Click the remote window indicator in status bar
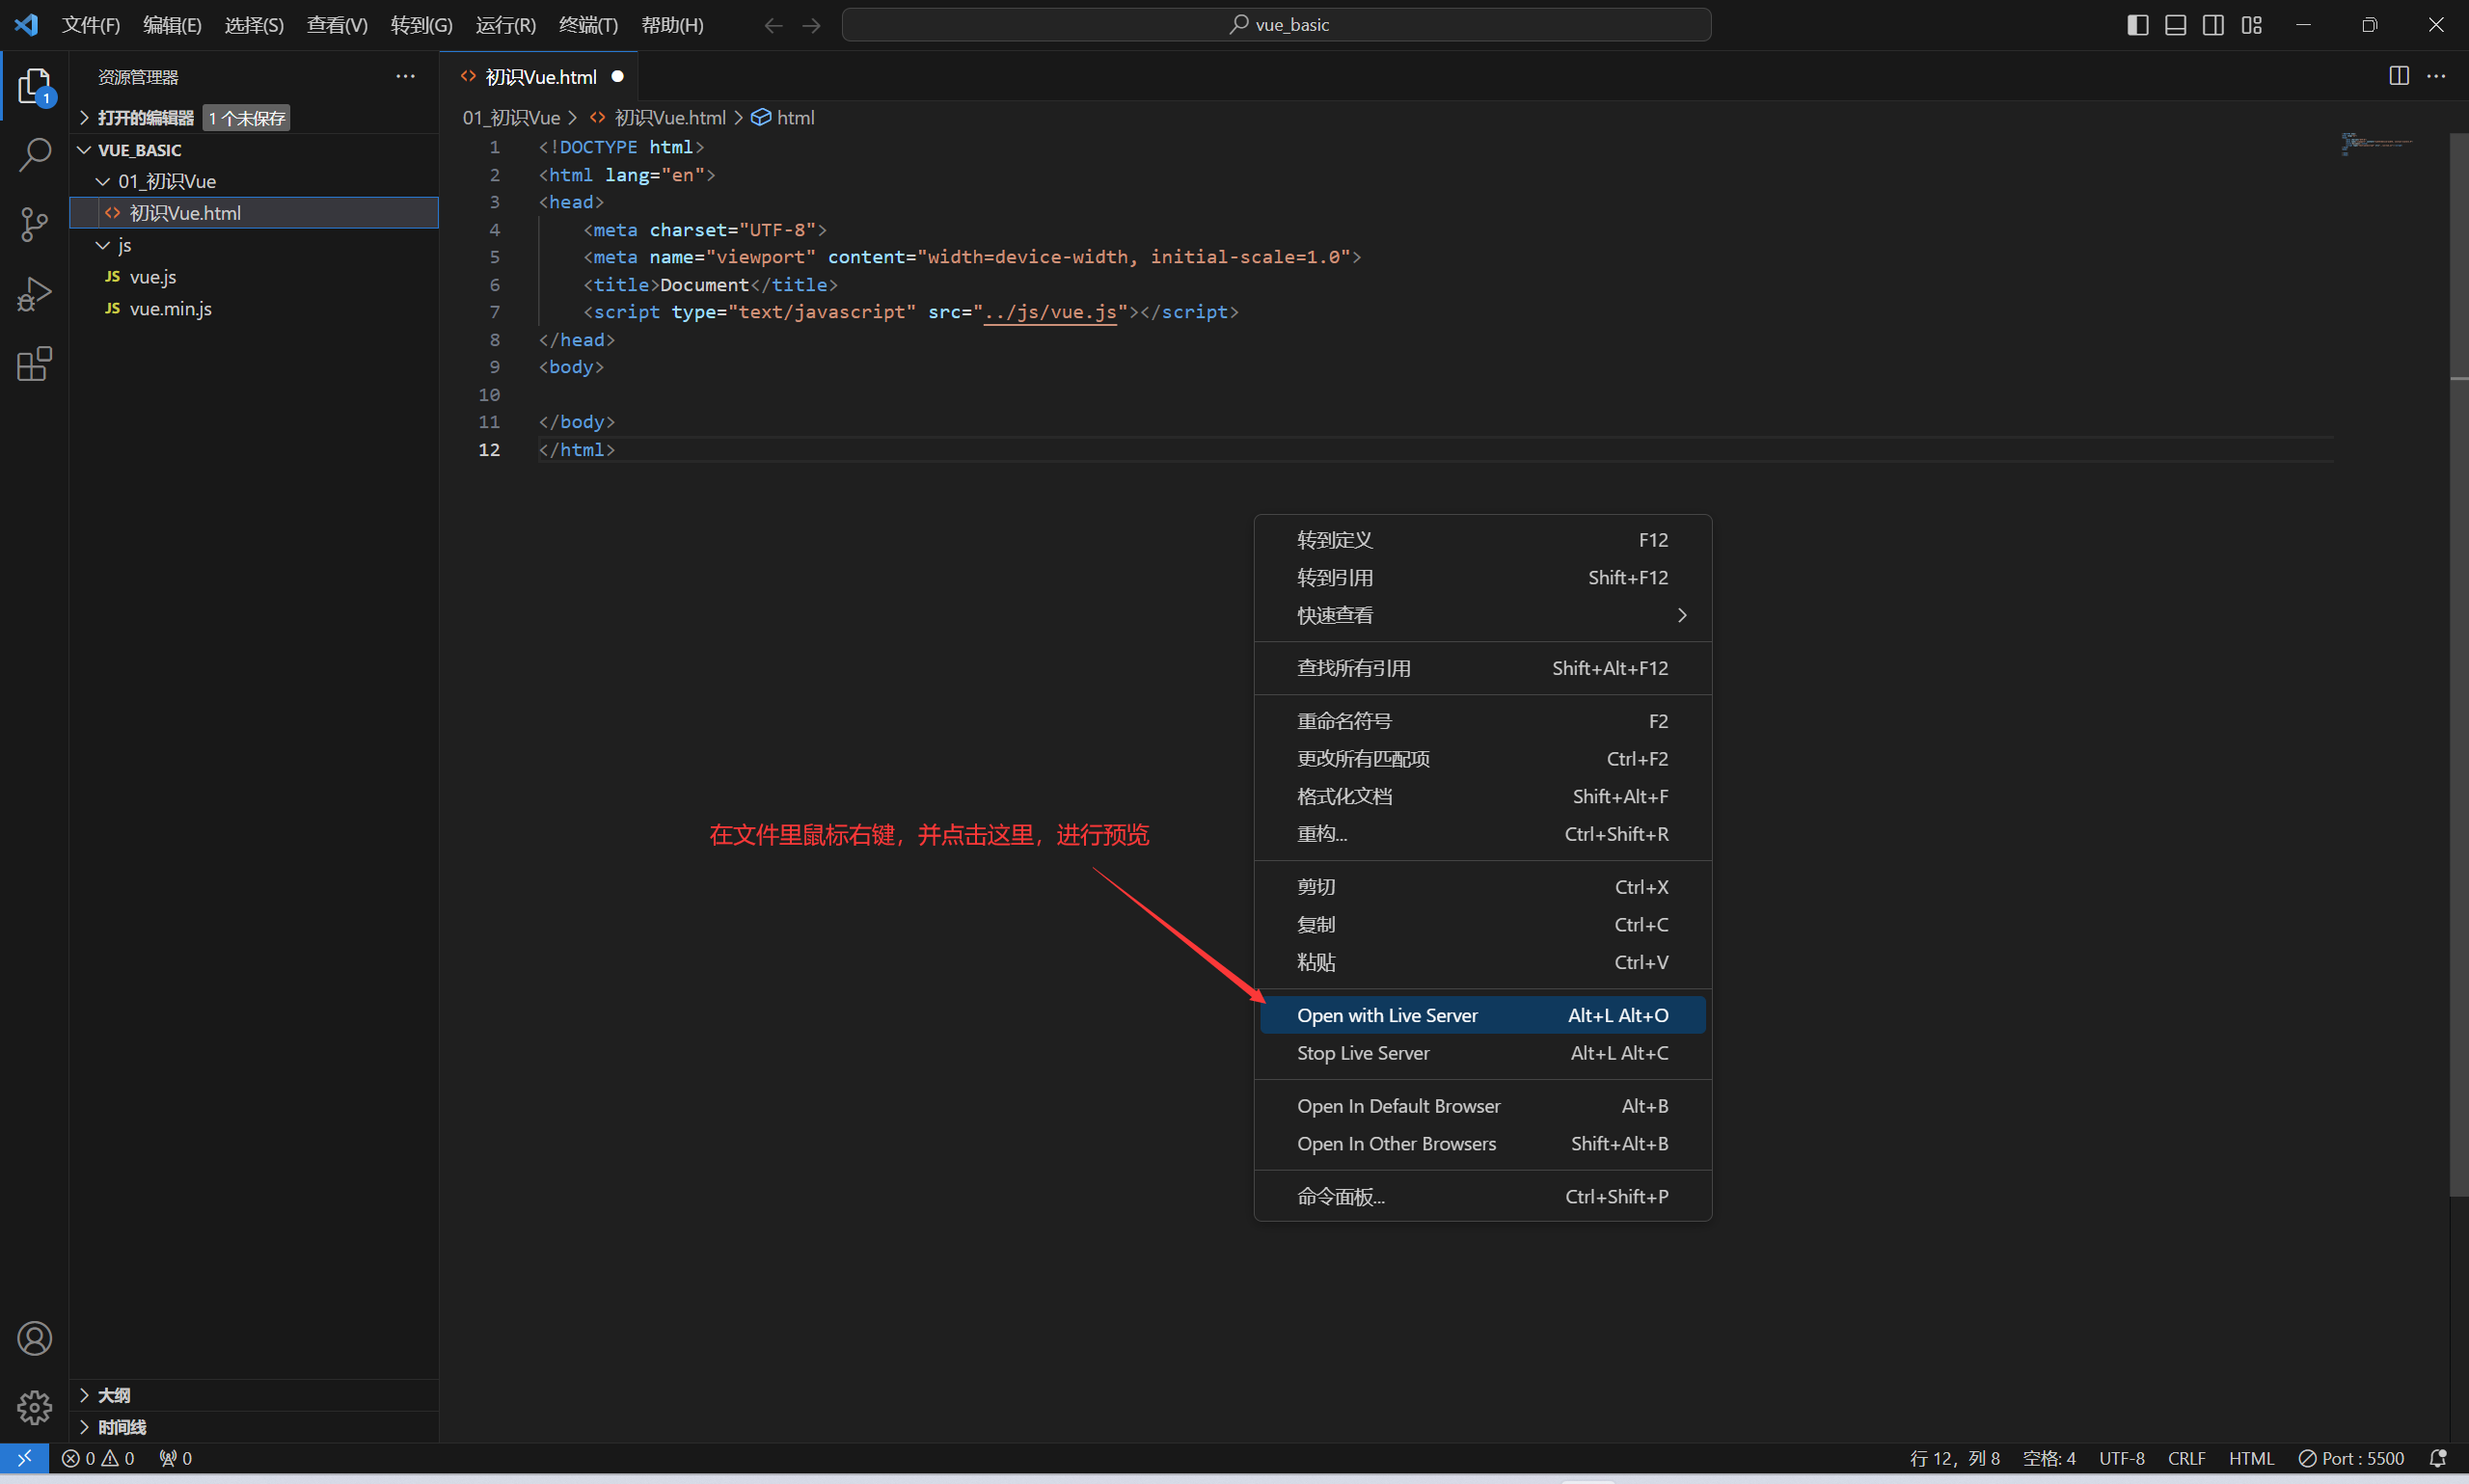 pos(24,1458)
